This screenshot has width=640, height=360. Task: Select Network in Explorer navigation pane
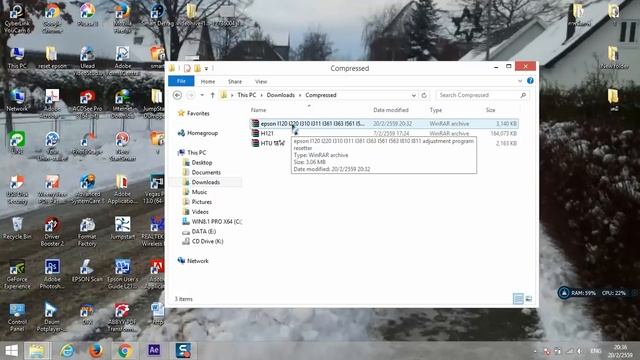(193, 260)
